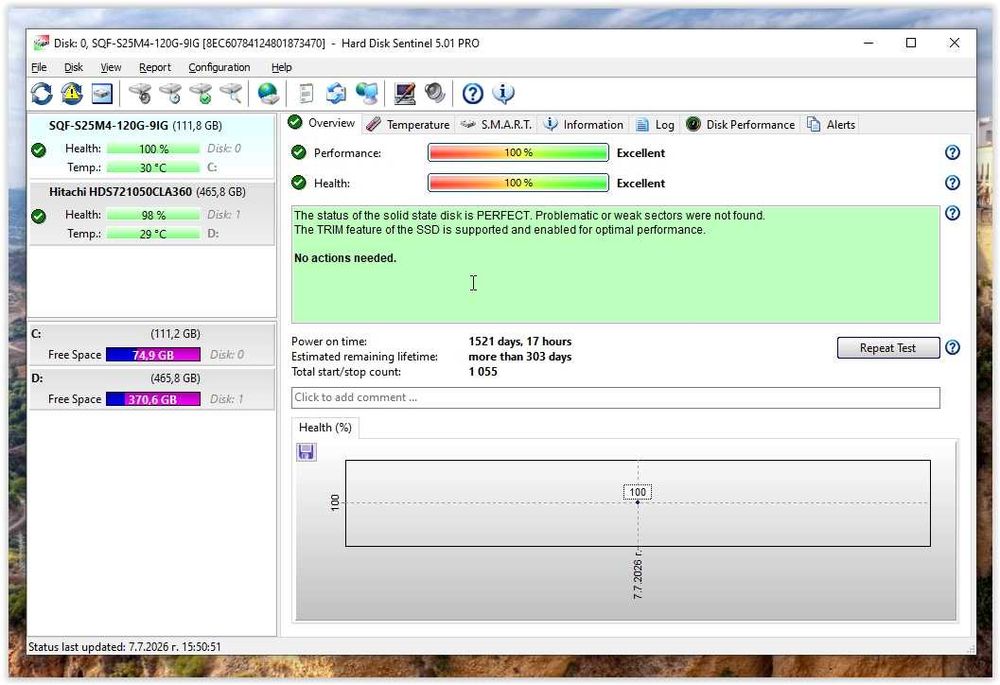This screenshot has height=685, width=1000.
Task: Switch to the S.M.A.R.T. tab
Action: [496, 125]
